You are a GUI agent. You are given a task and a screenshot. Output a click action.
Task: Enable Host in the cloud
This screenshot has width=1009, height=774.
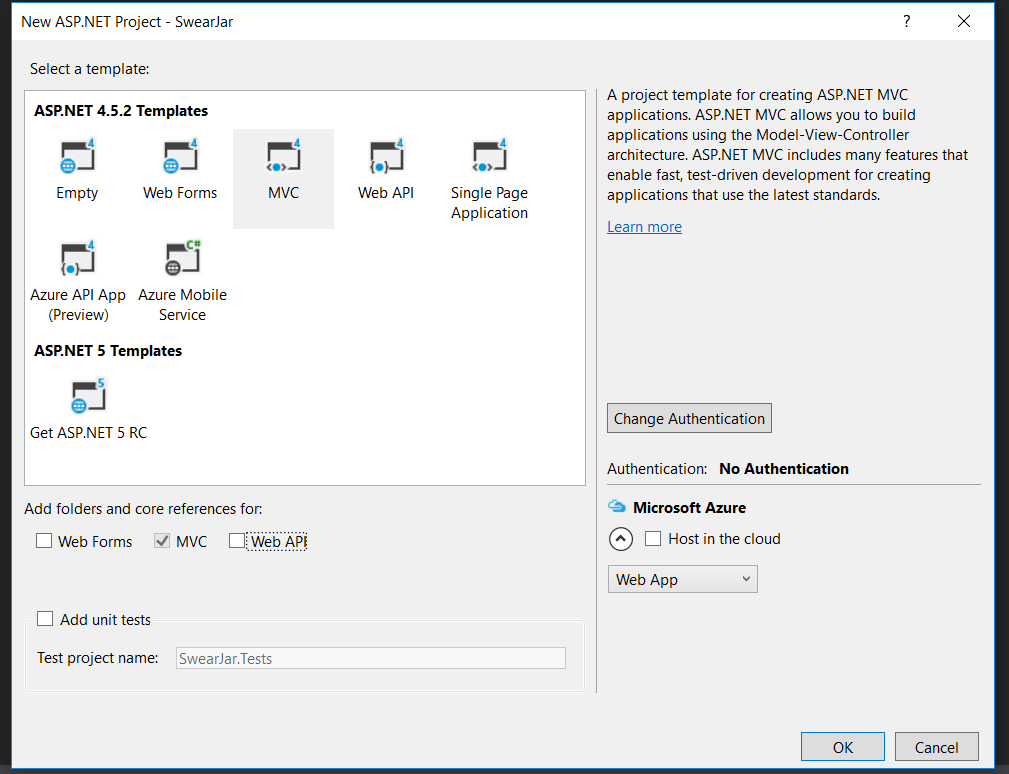coord(651,538)
